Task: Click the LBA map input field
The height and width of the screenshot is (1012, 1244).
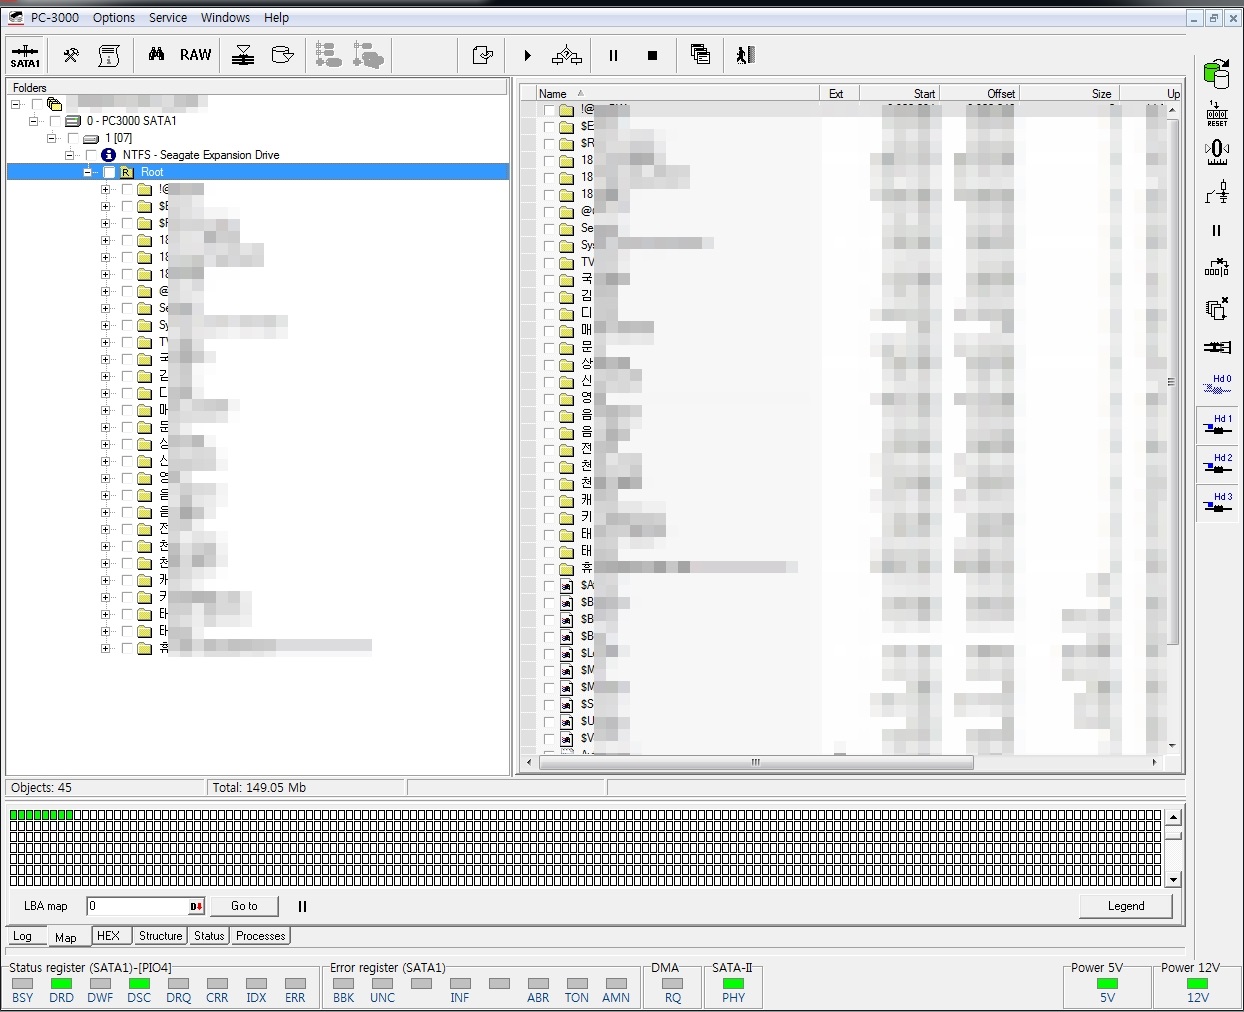Action: [x=138, y=906]
